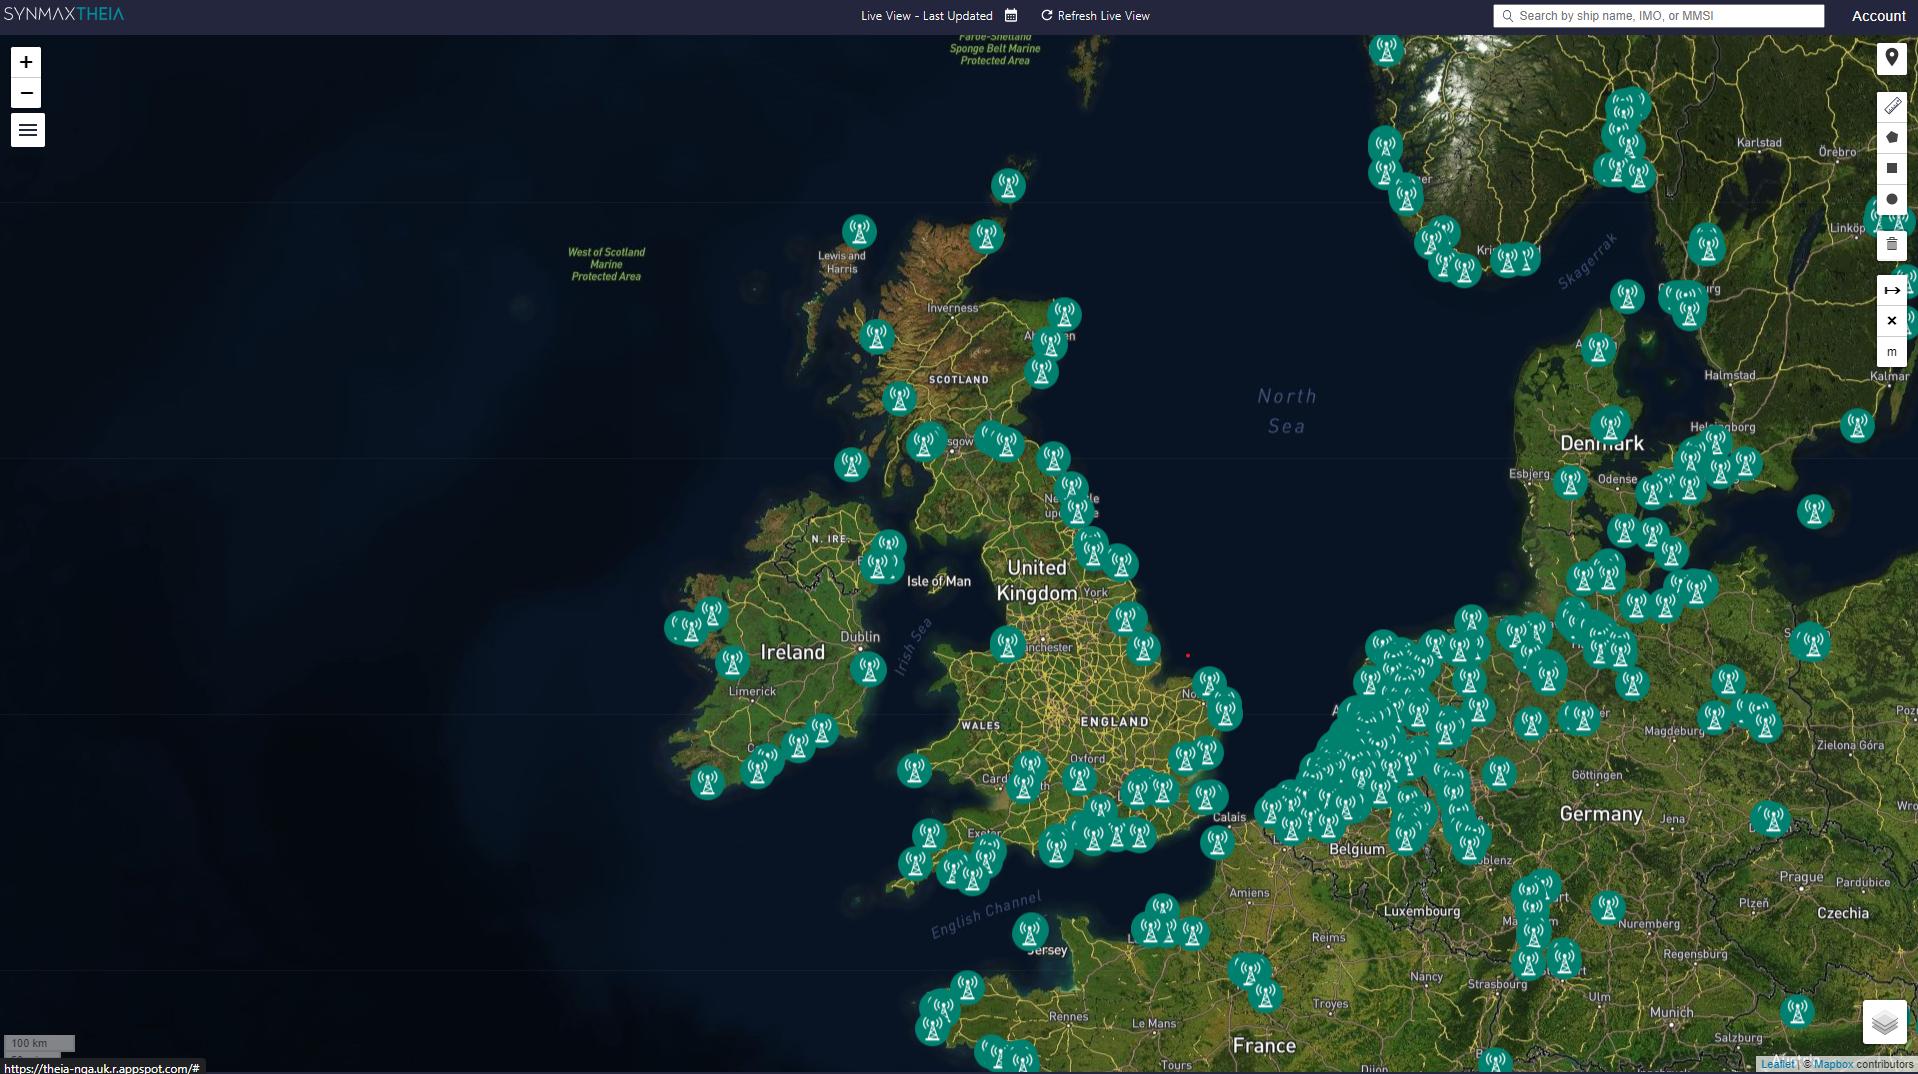
Task: Focus the ship name search field
Action: [1659, 16]
